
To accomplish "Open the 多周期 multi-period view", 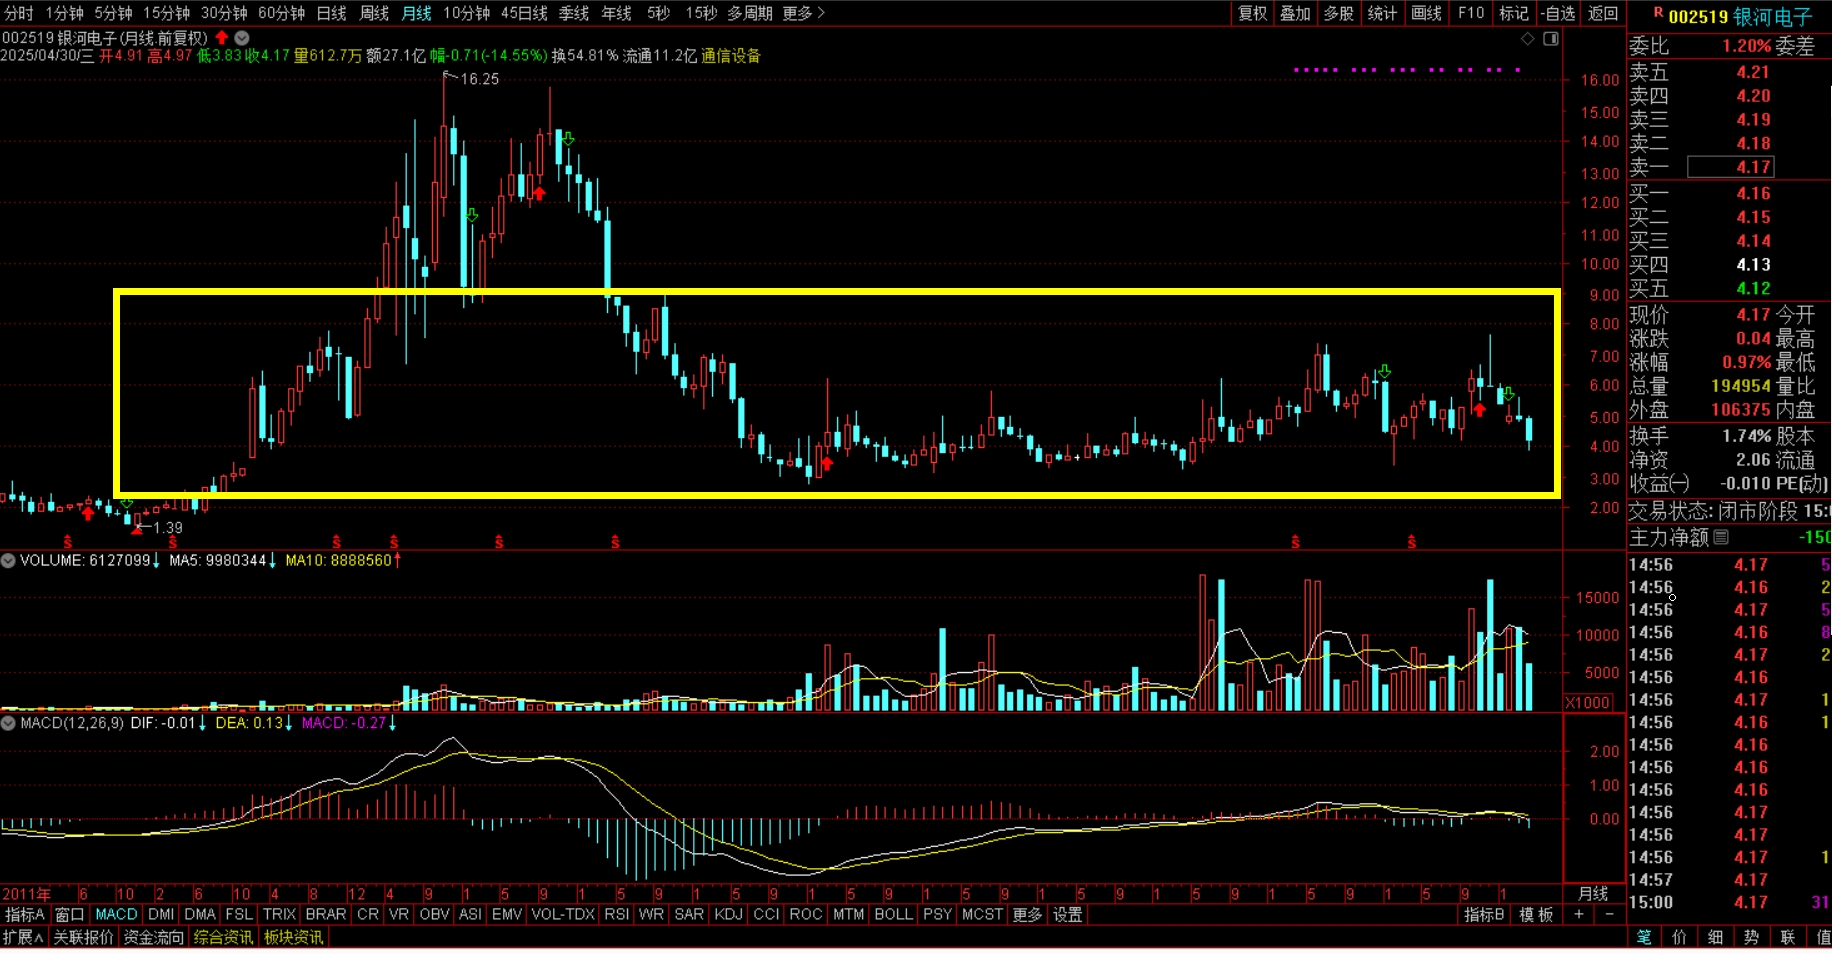I will 750,13.
